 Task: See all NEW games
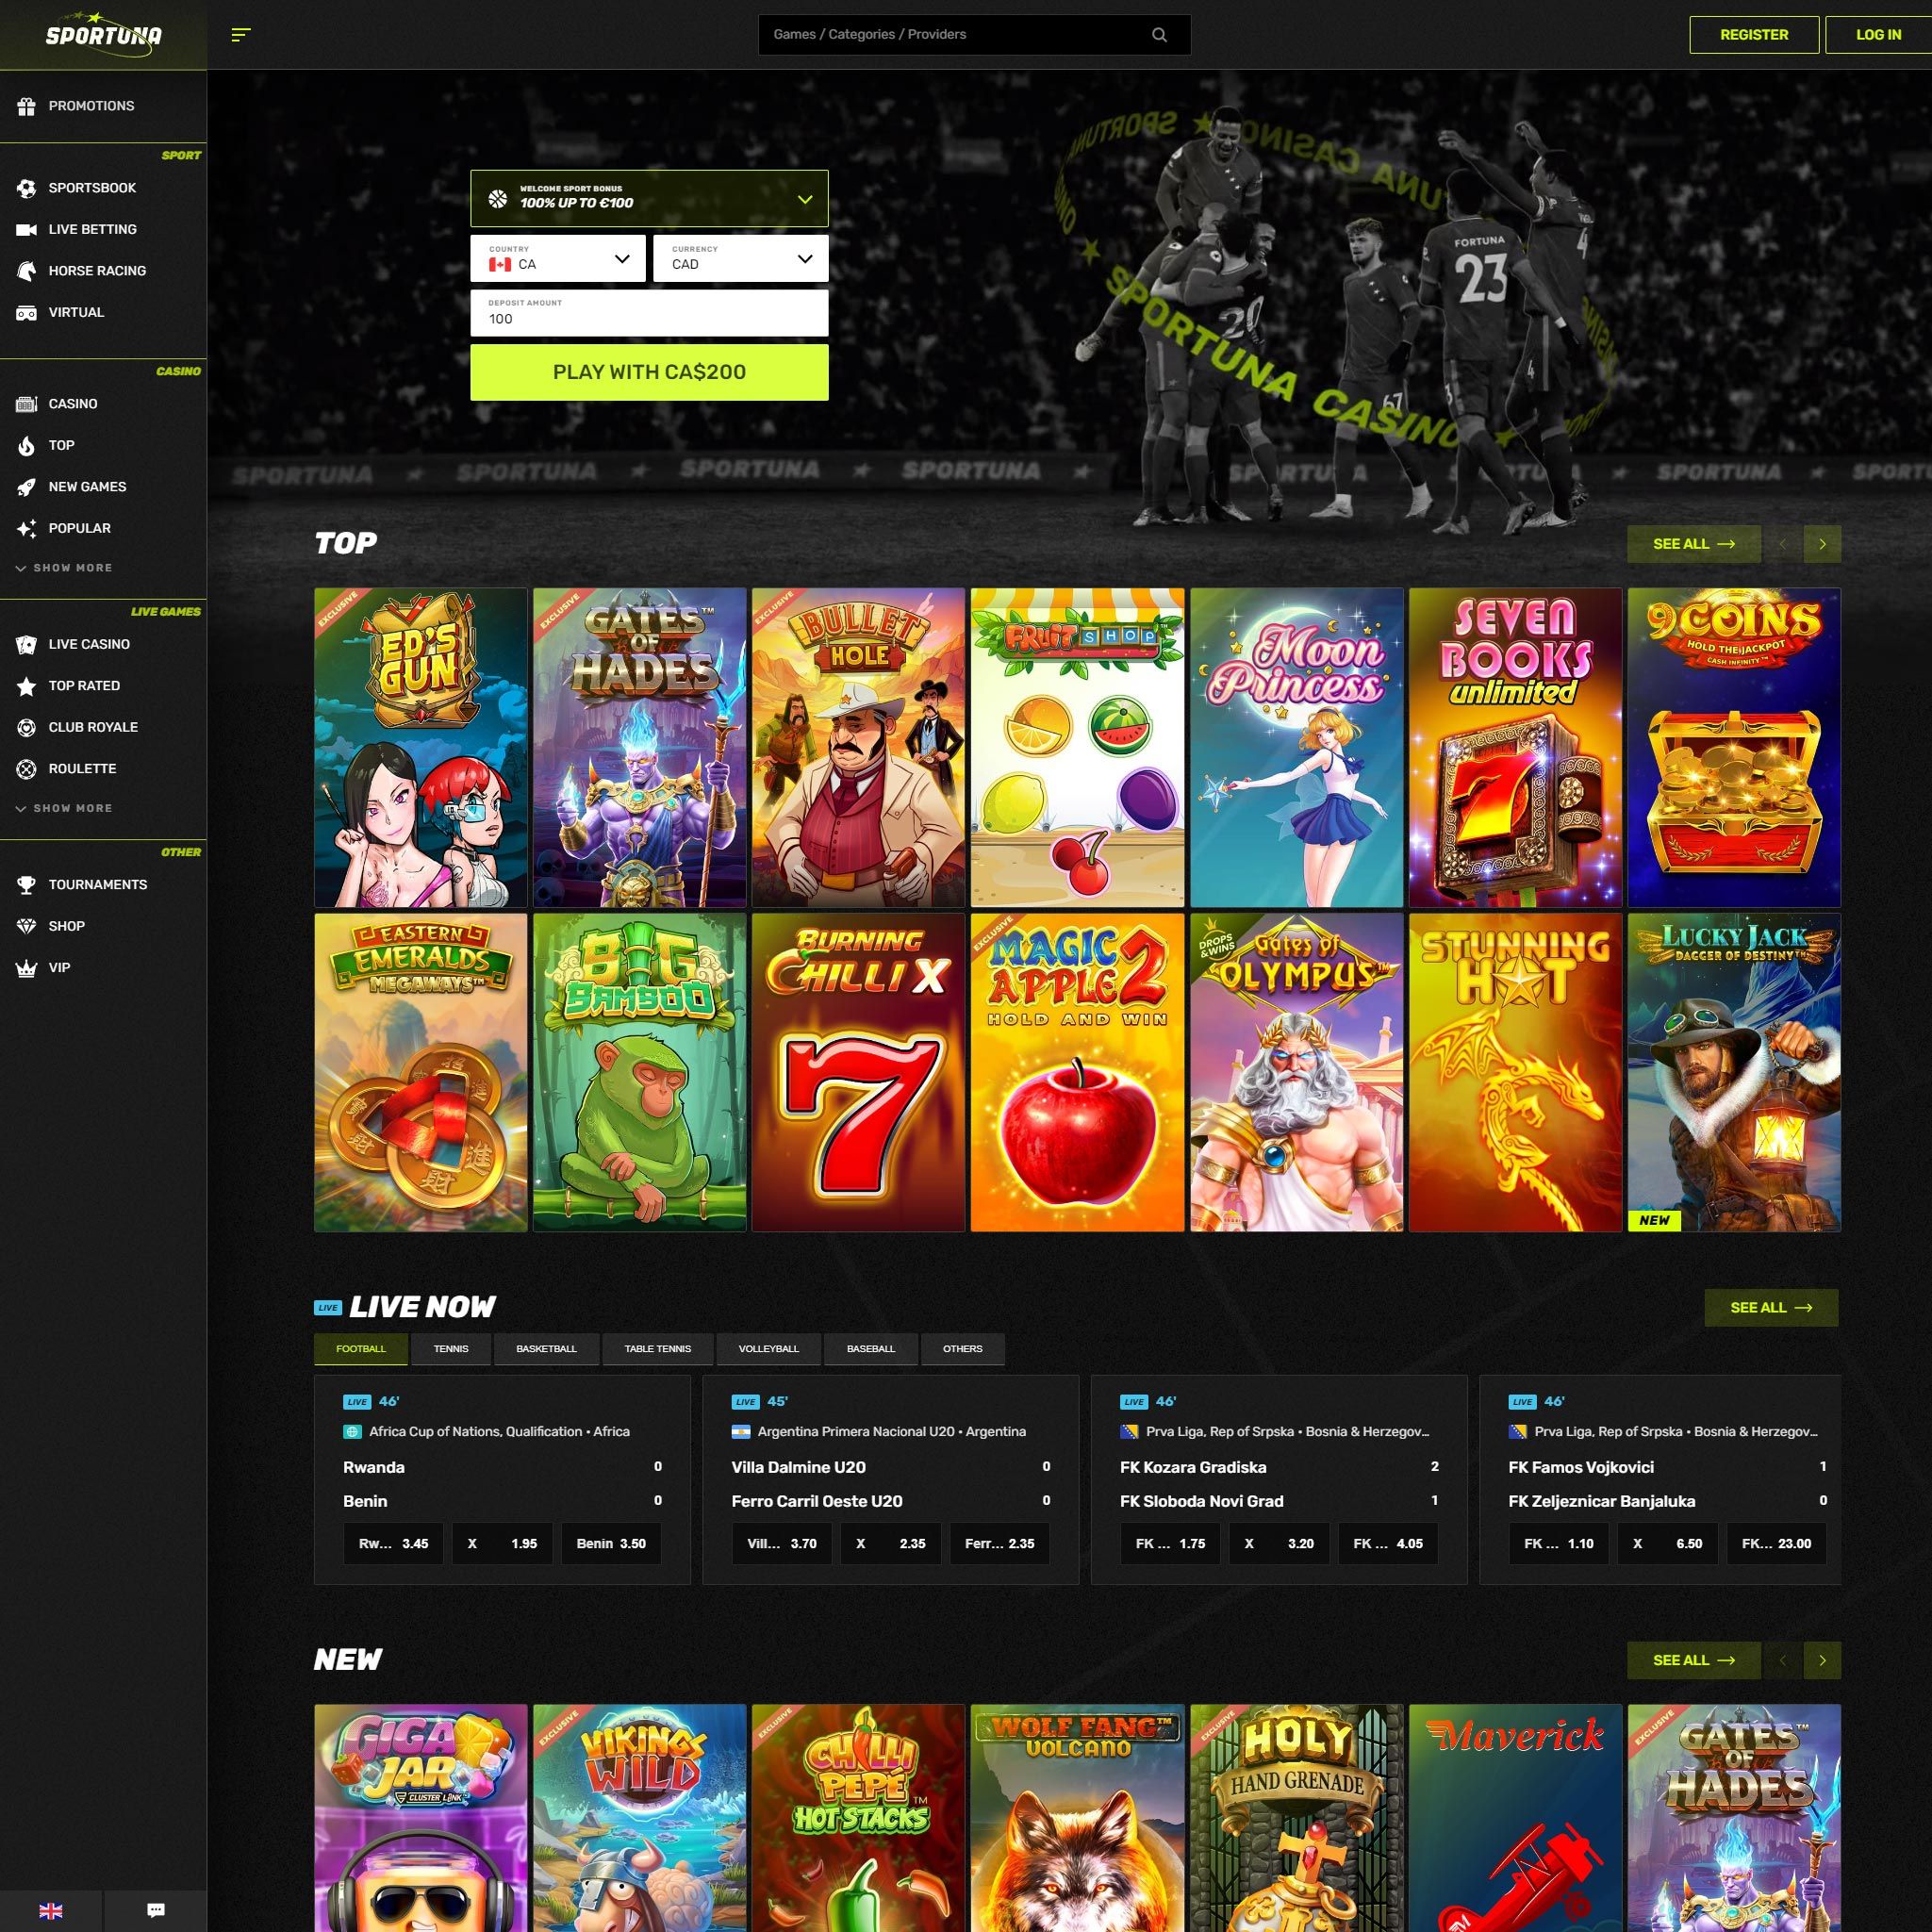[1694, 1660]
